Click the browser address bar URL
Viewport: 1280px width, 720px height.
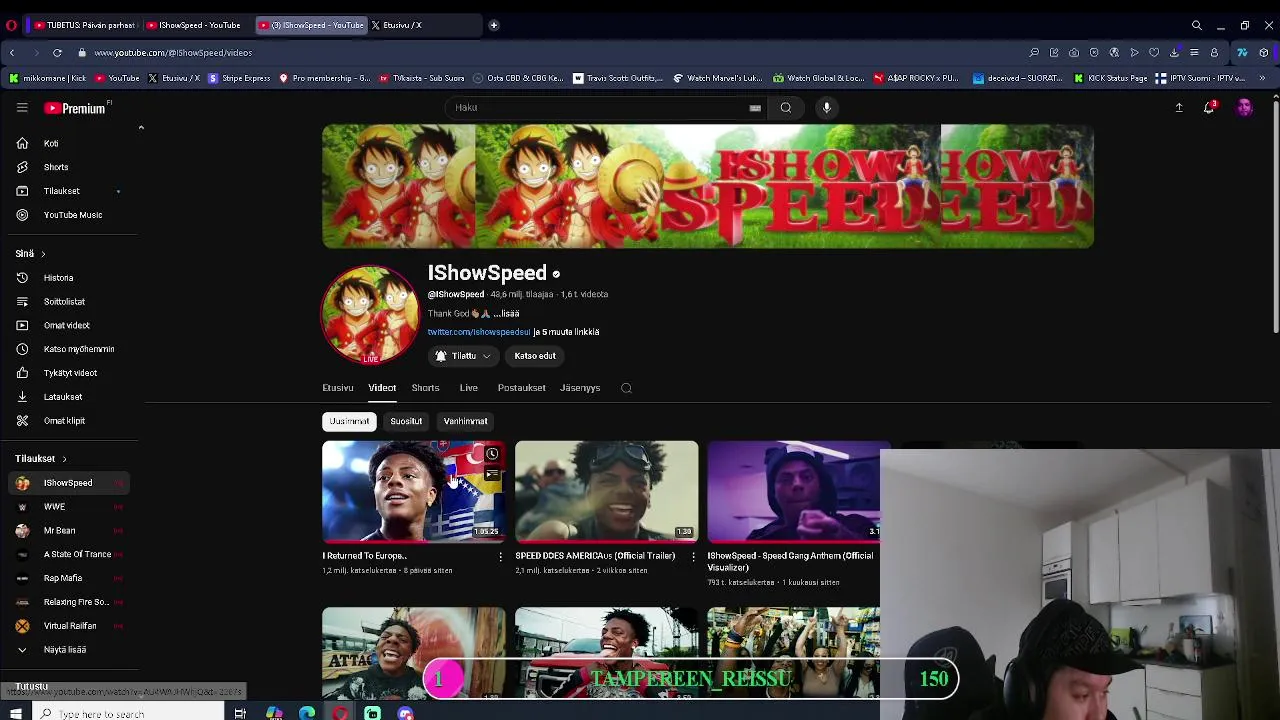tap(174, 52)
